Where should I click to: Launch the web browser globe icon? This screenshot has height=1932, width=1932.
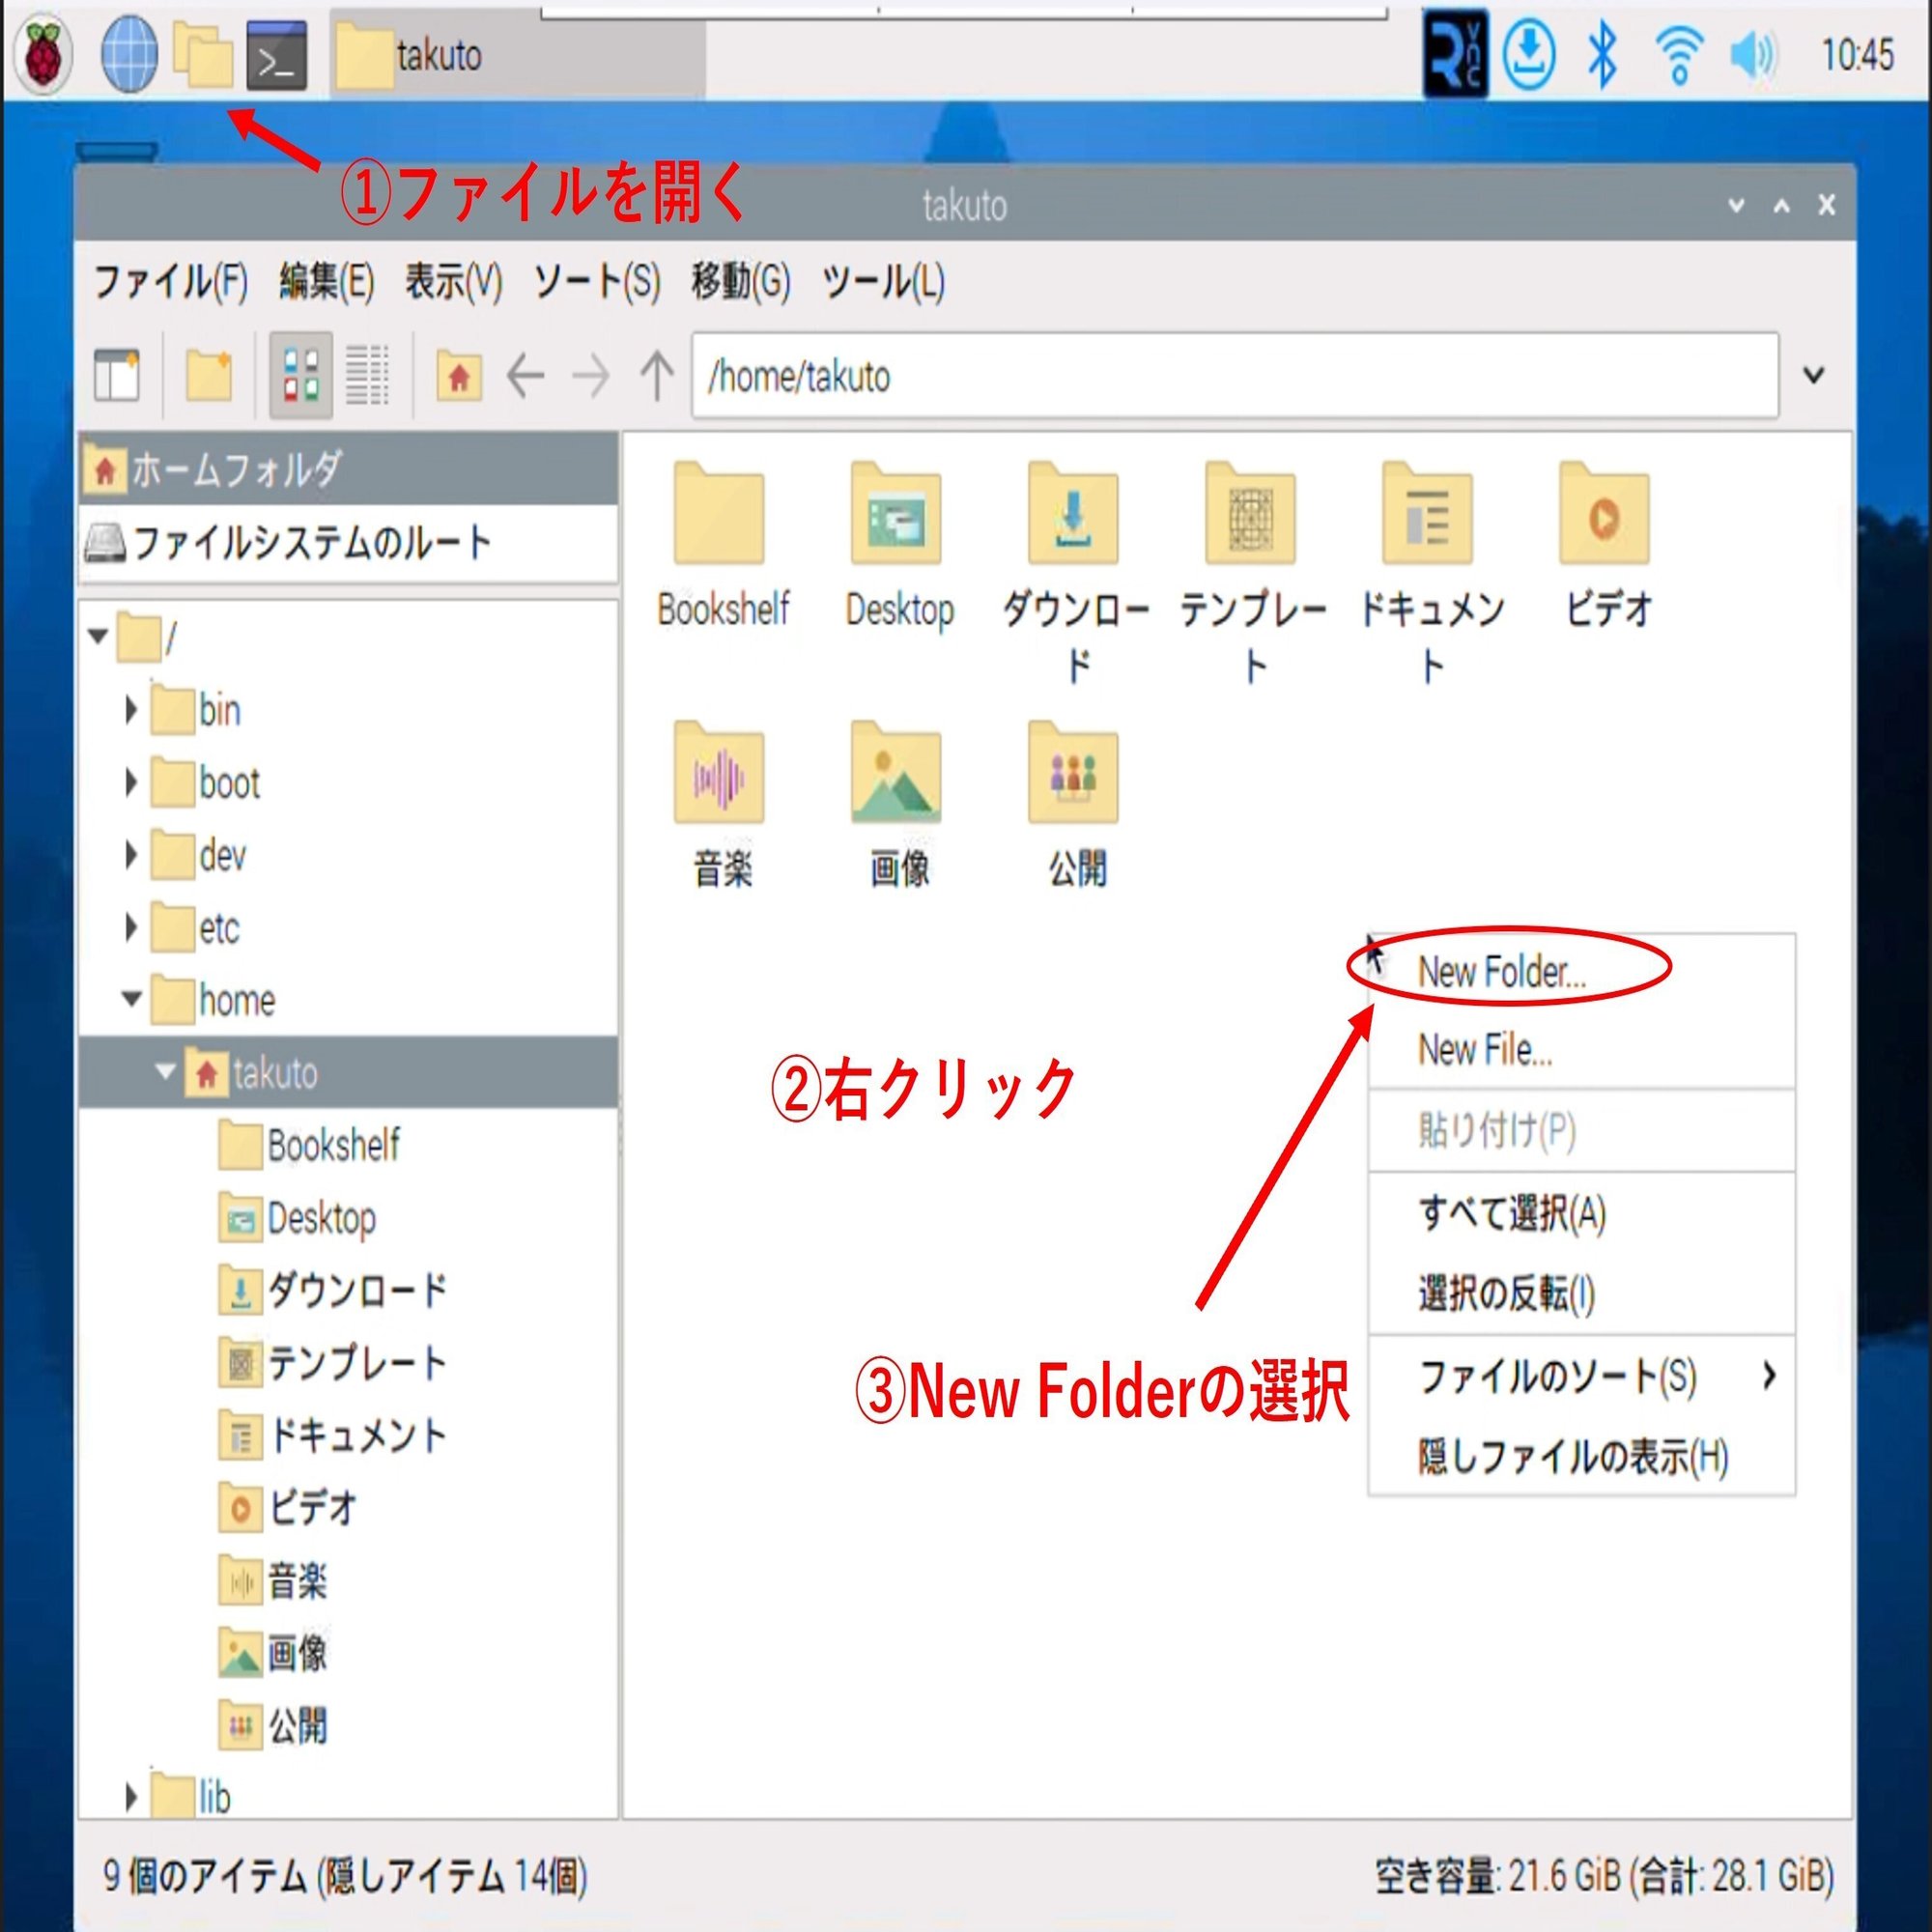click(x=129, y=56)
